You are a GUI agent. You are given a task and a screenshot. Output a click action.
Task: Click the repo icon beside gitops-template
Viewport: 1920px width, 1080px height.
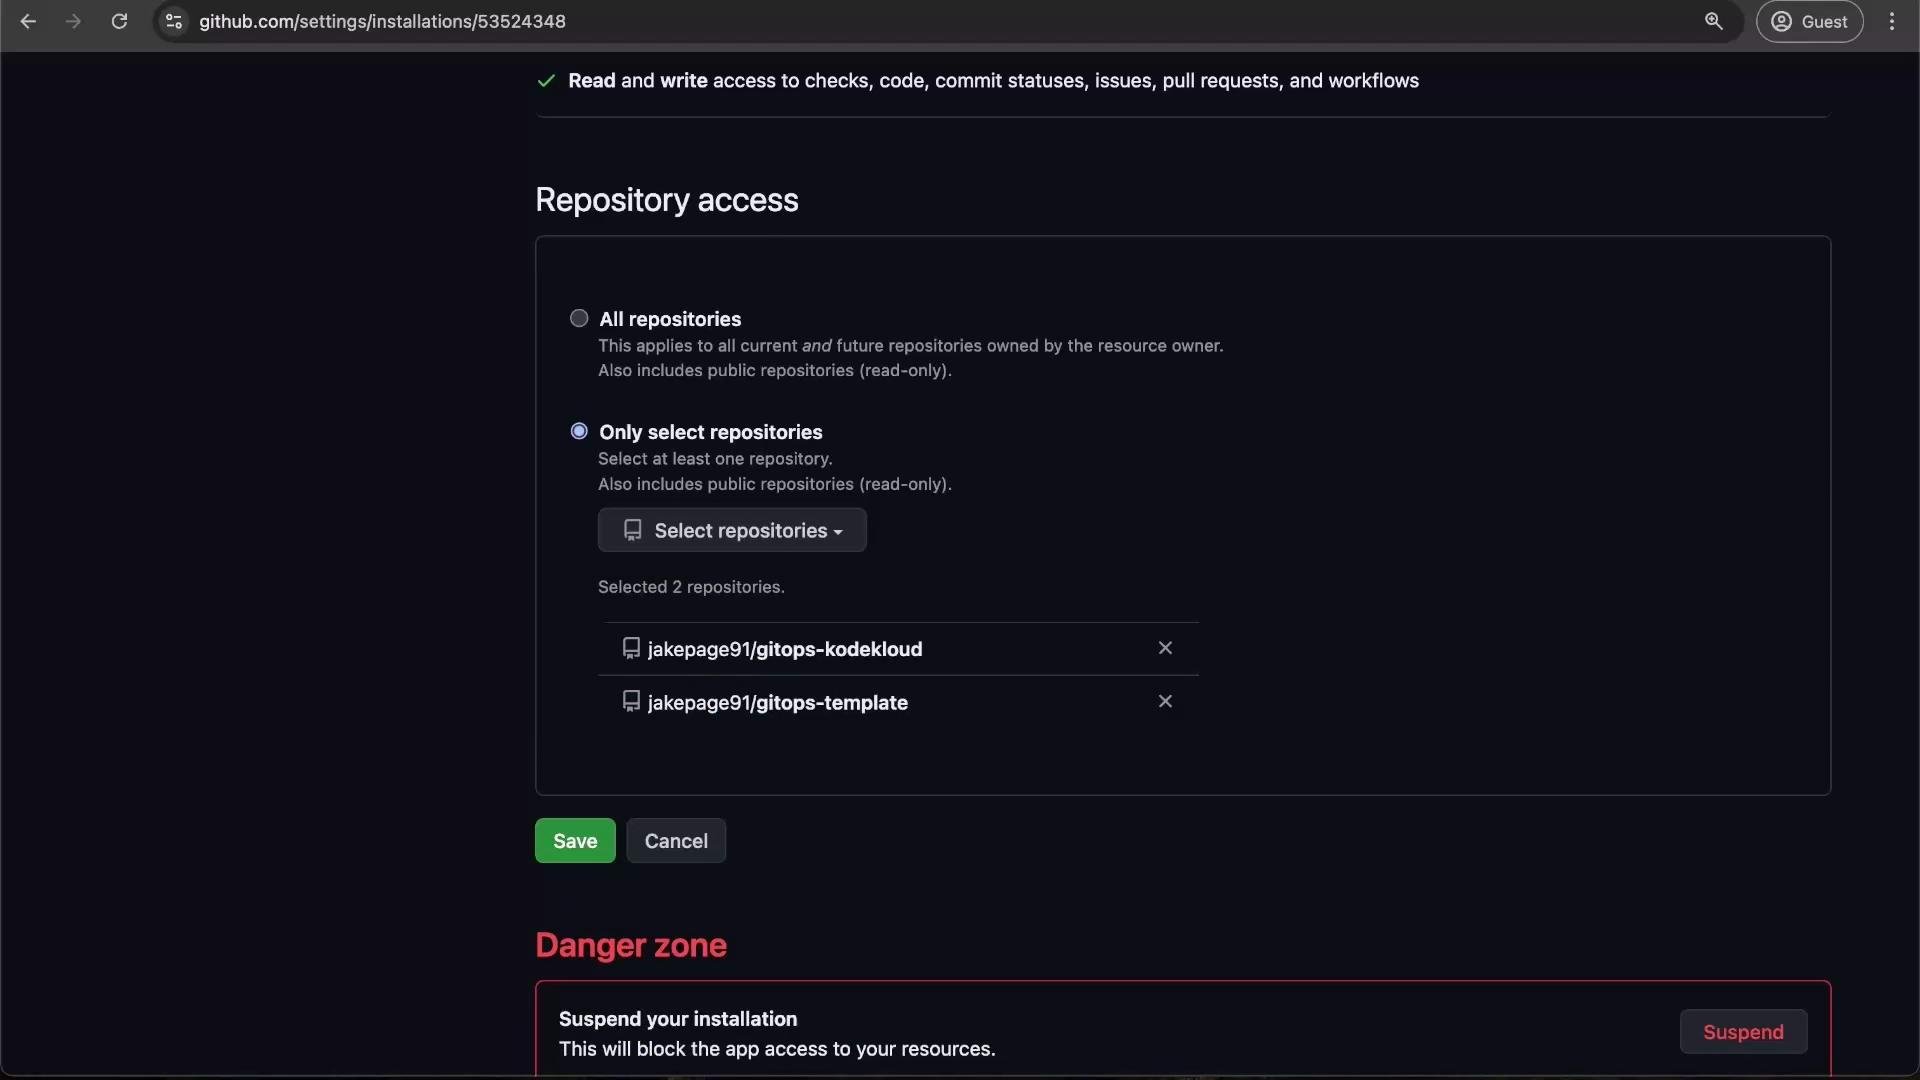(631, 701)
